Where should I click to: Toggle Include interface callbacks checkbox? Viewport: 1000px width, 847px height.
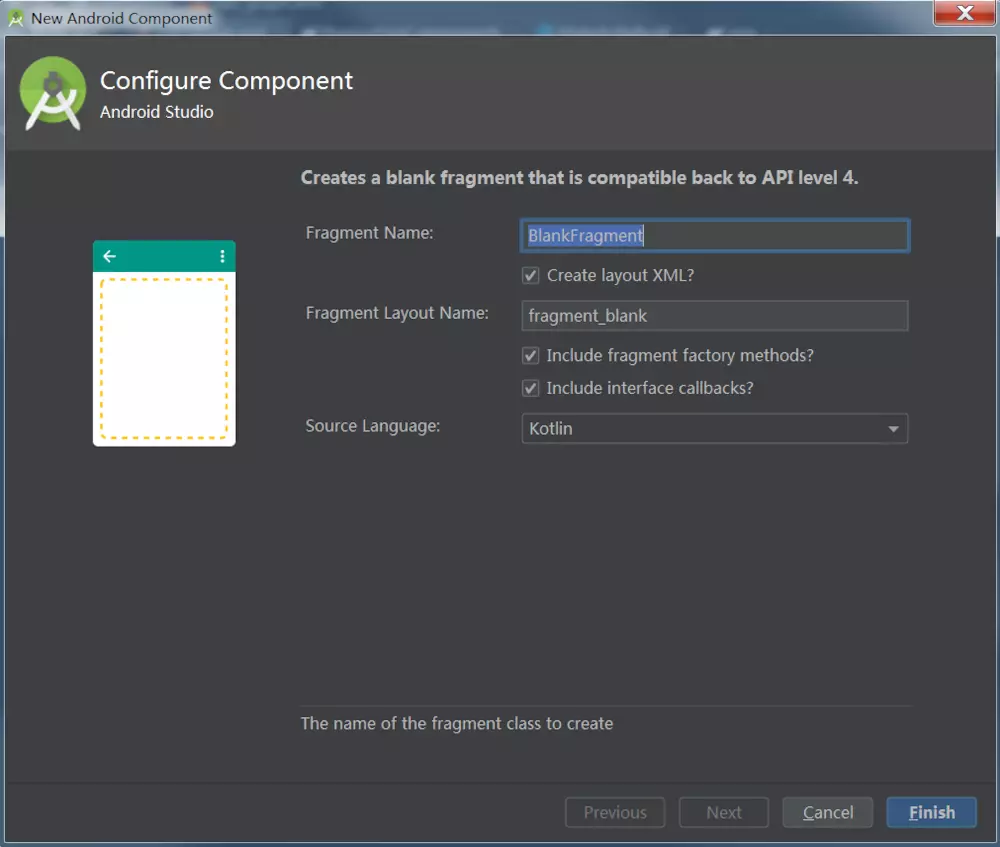click(x=531, y=388)
